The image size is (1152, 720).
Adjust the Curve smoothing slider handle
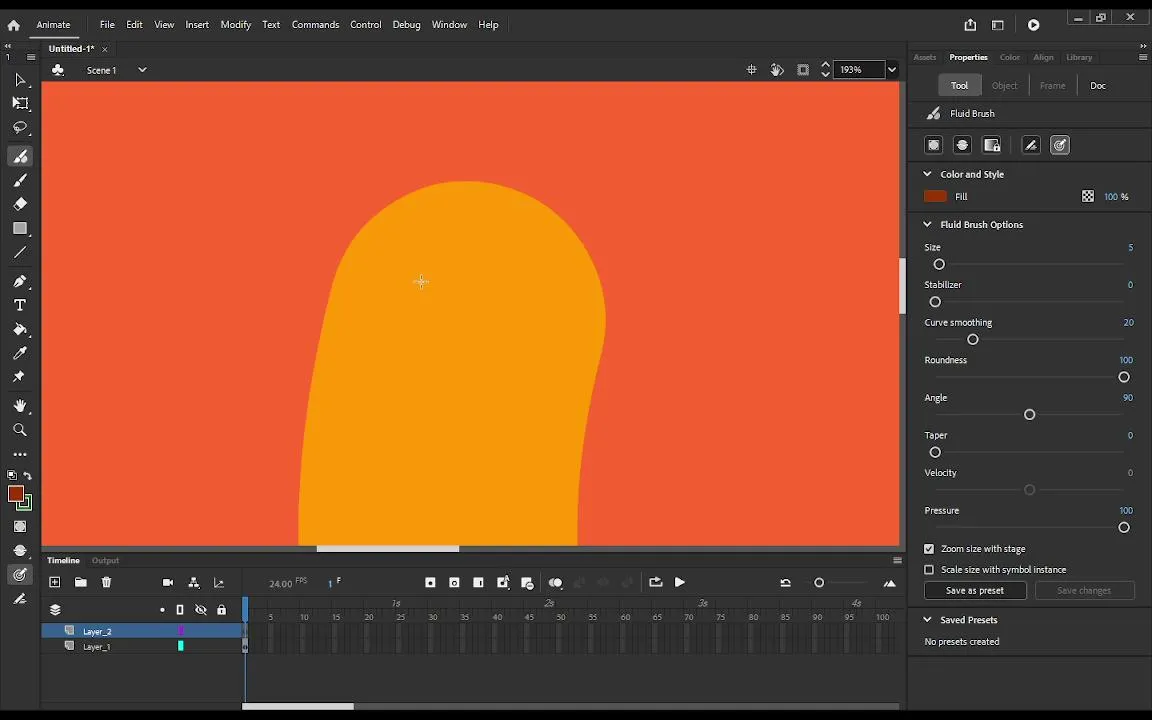point(973,339)
